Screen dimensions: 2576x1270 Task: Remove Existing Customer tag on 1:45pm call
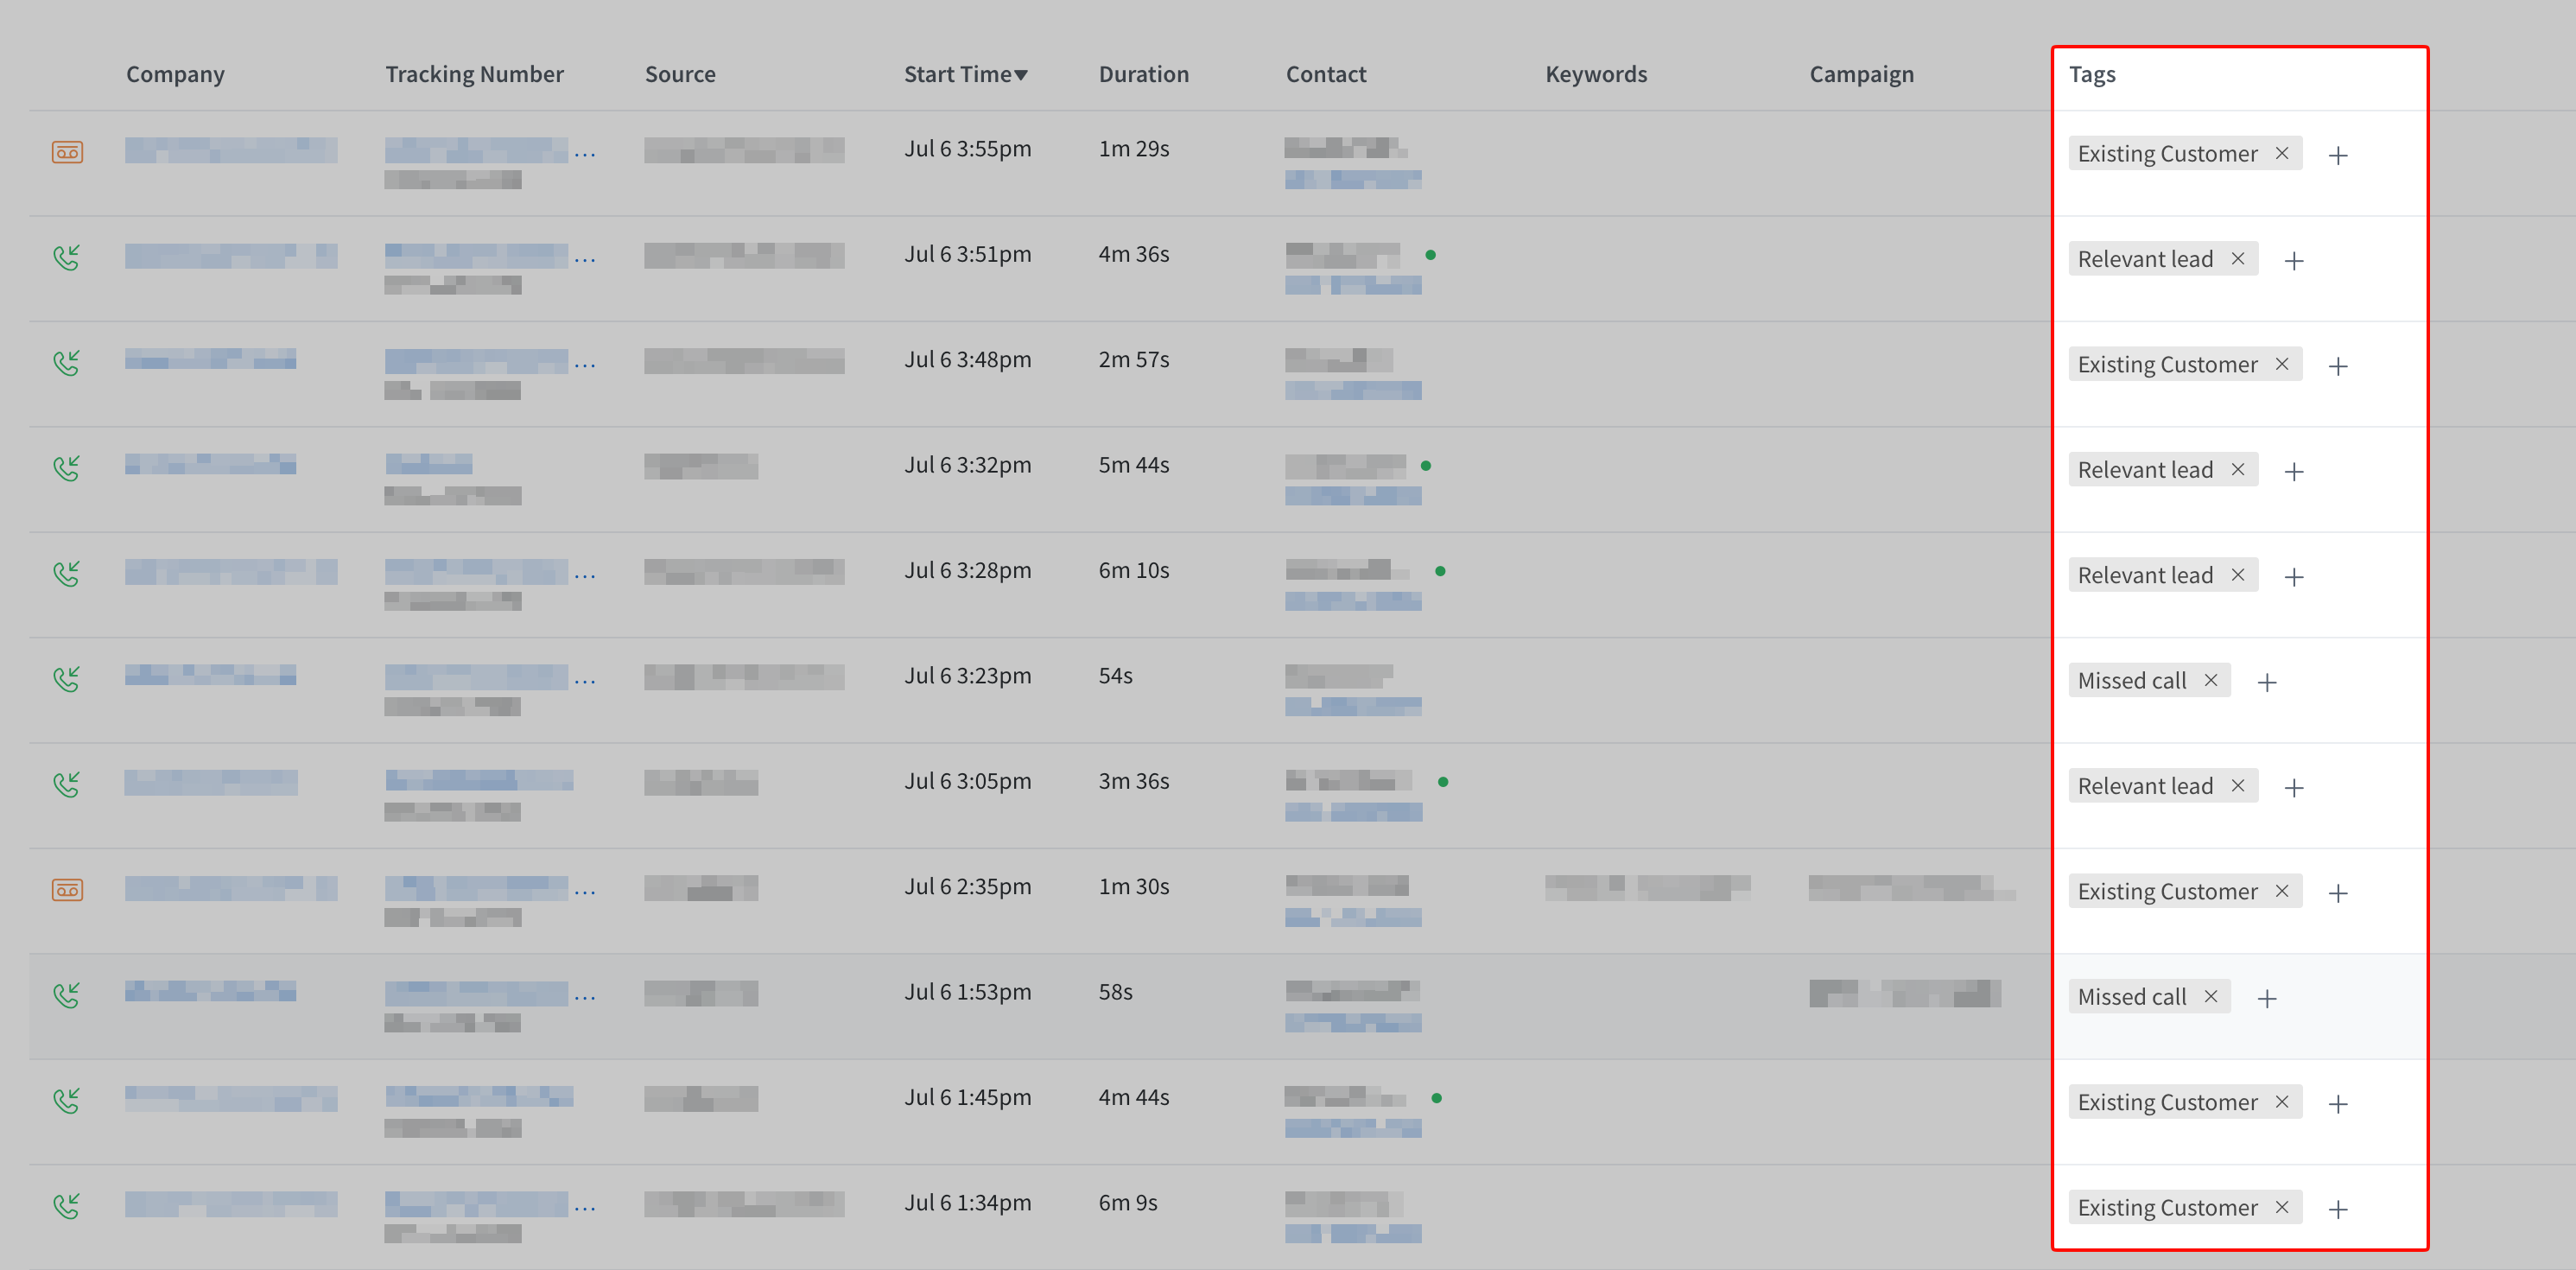2282,1102
